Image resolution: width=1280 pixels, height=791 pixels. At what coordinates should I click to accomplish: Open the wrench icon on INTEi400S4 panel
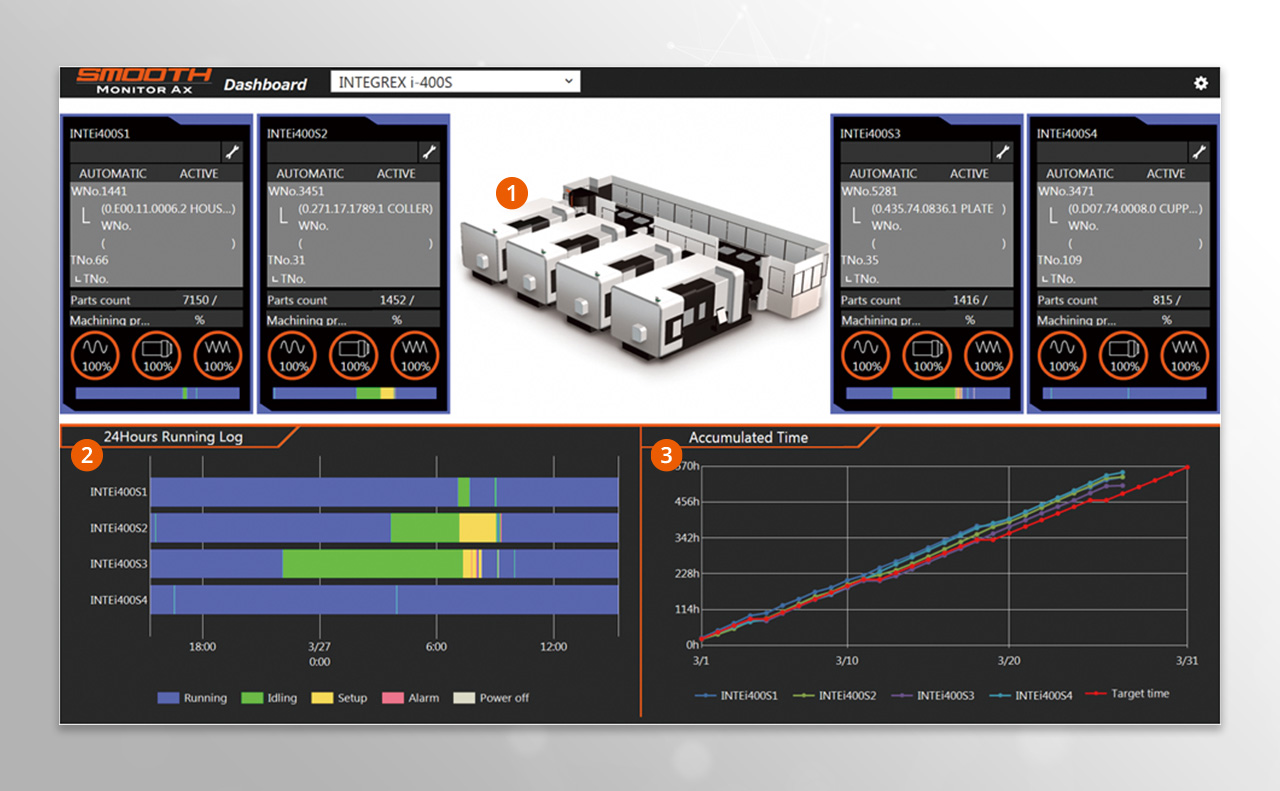click(x=1199, y=152)
